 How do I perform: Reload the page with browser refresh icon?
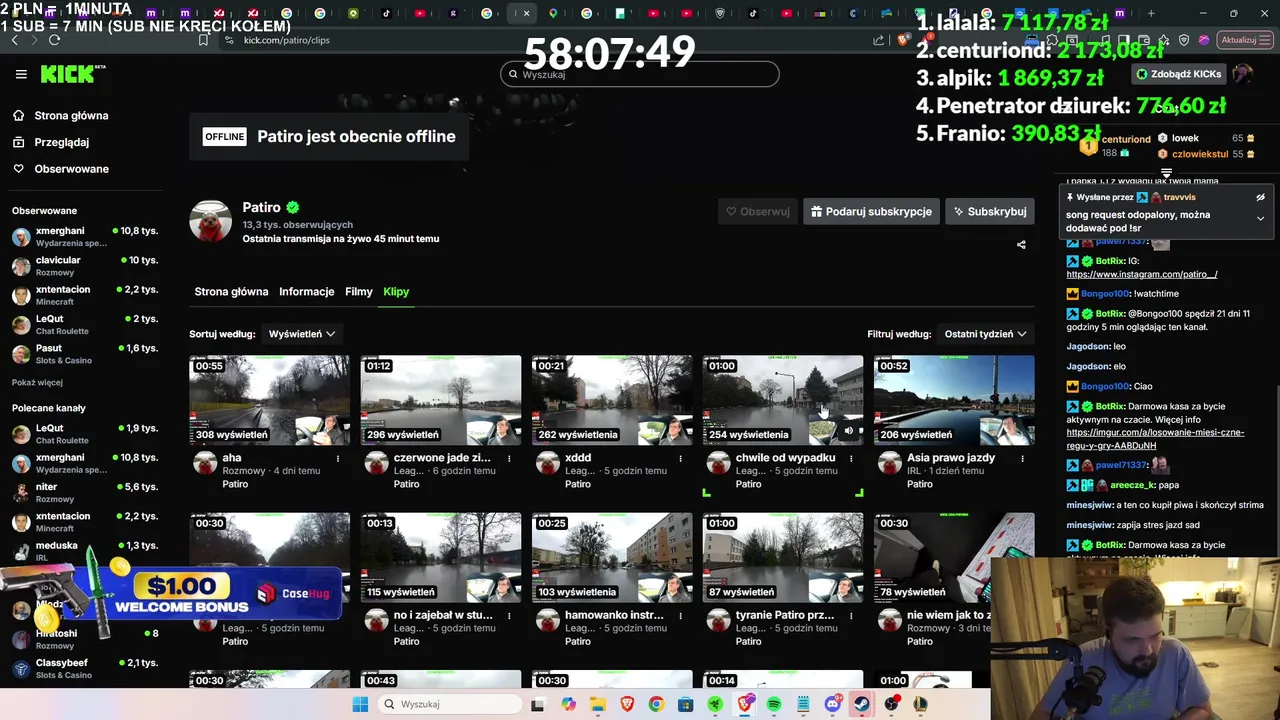(54, 40)
